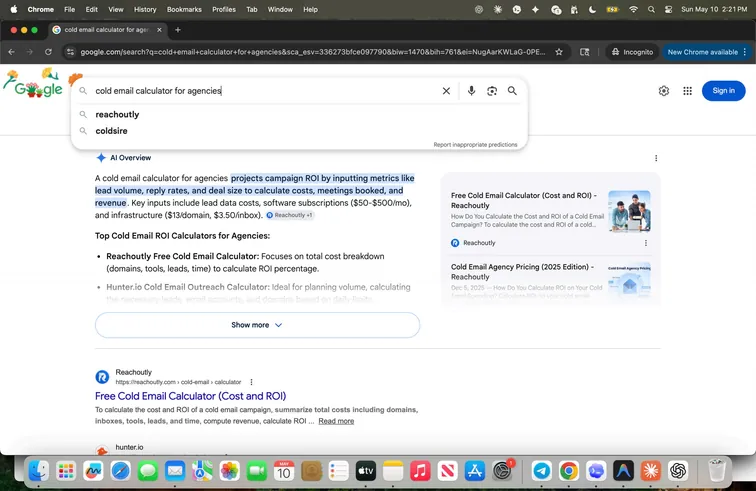Open the side panel icon in Chrome toolbar

pyautogui.click(x=584, y=52)
